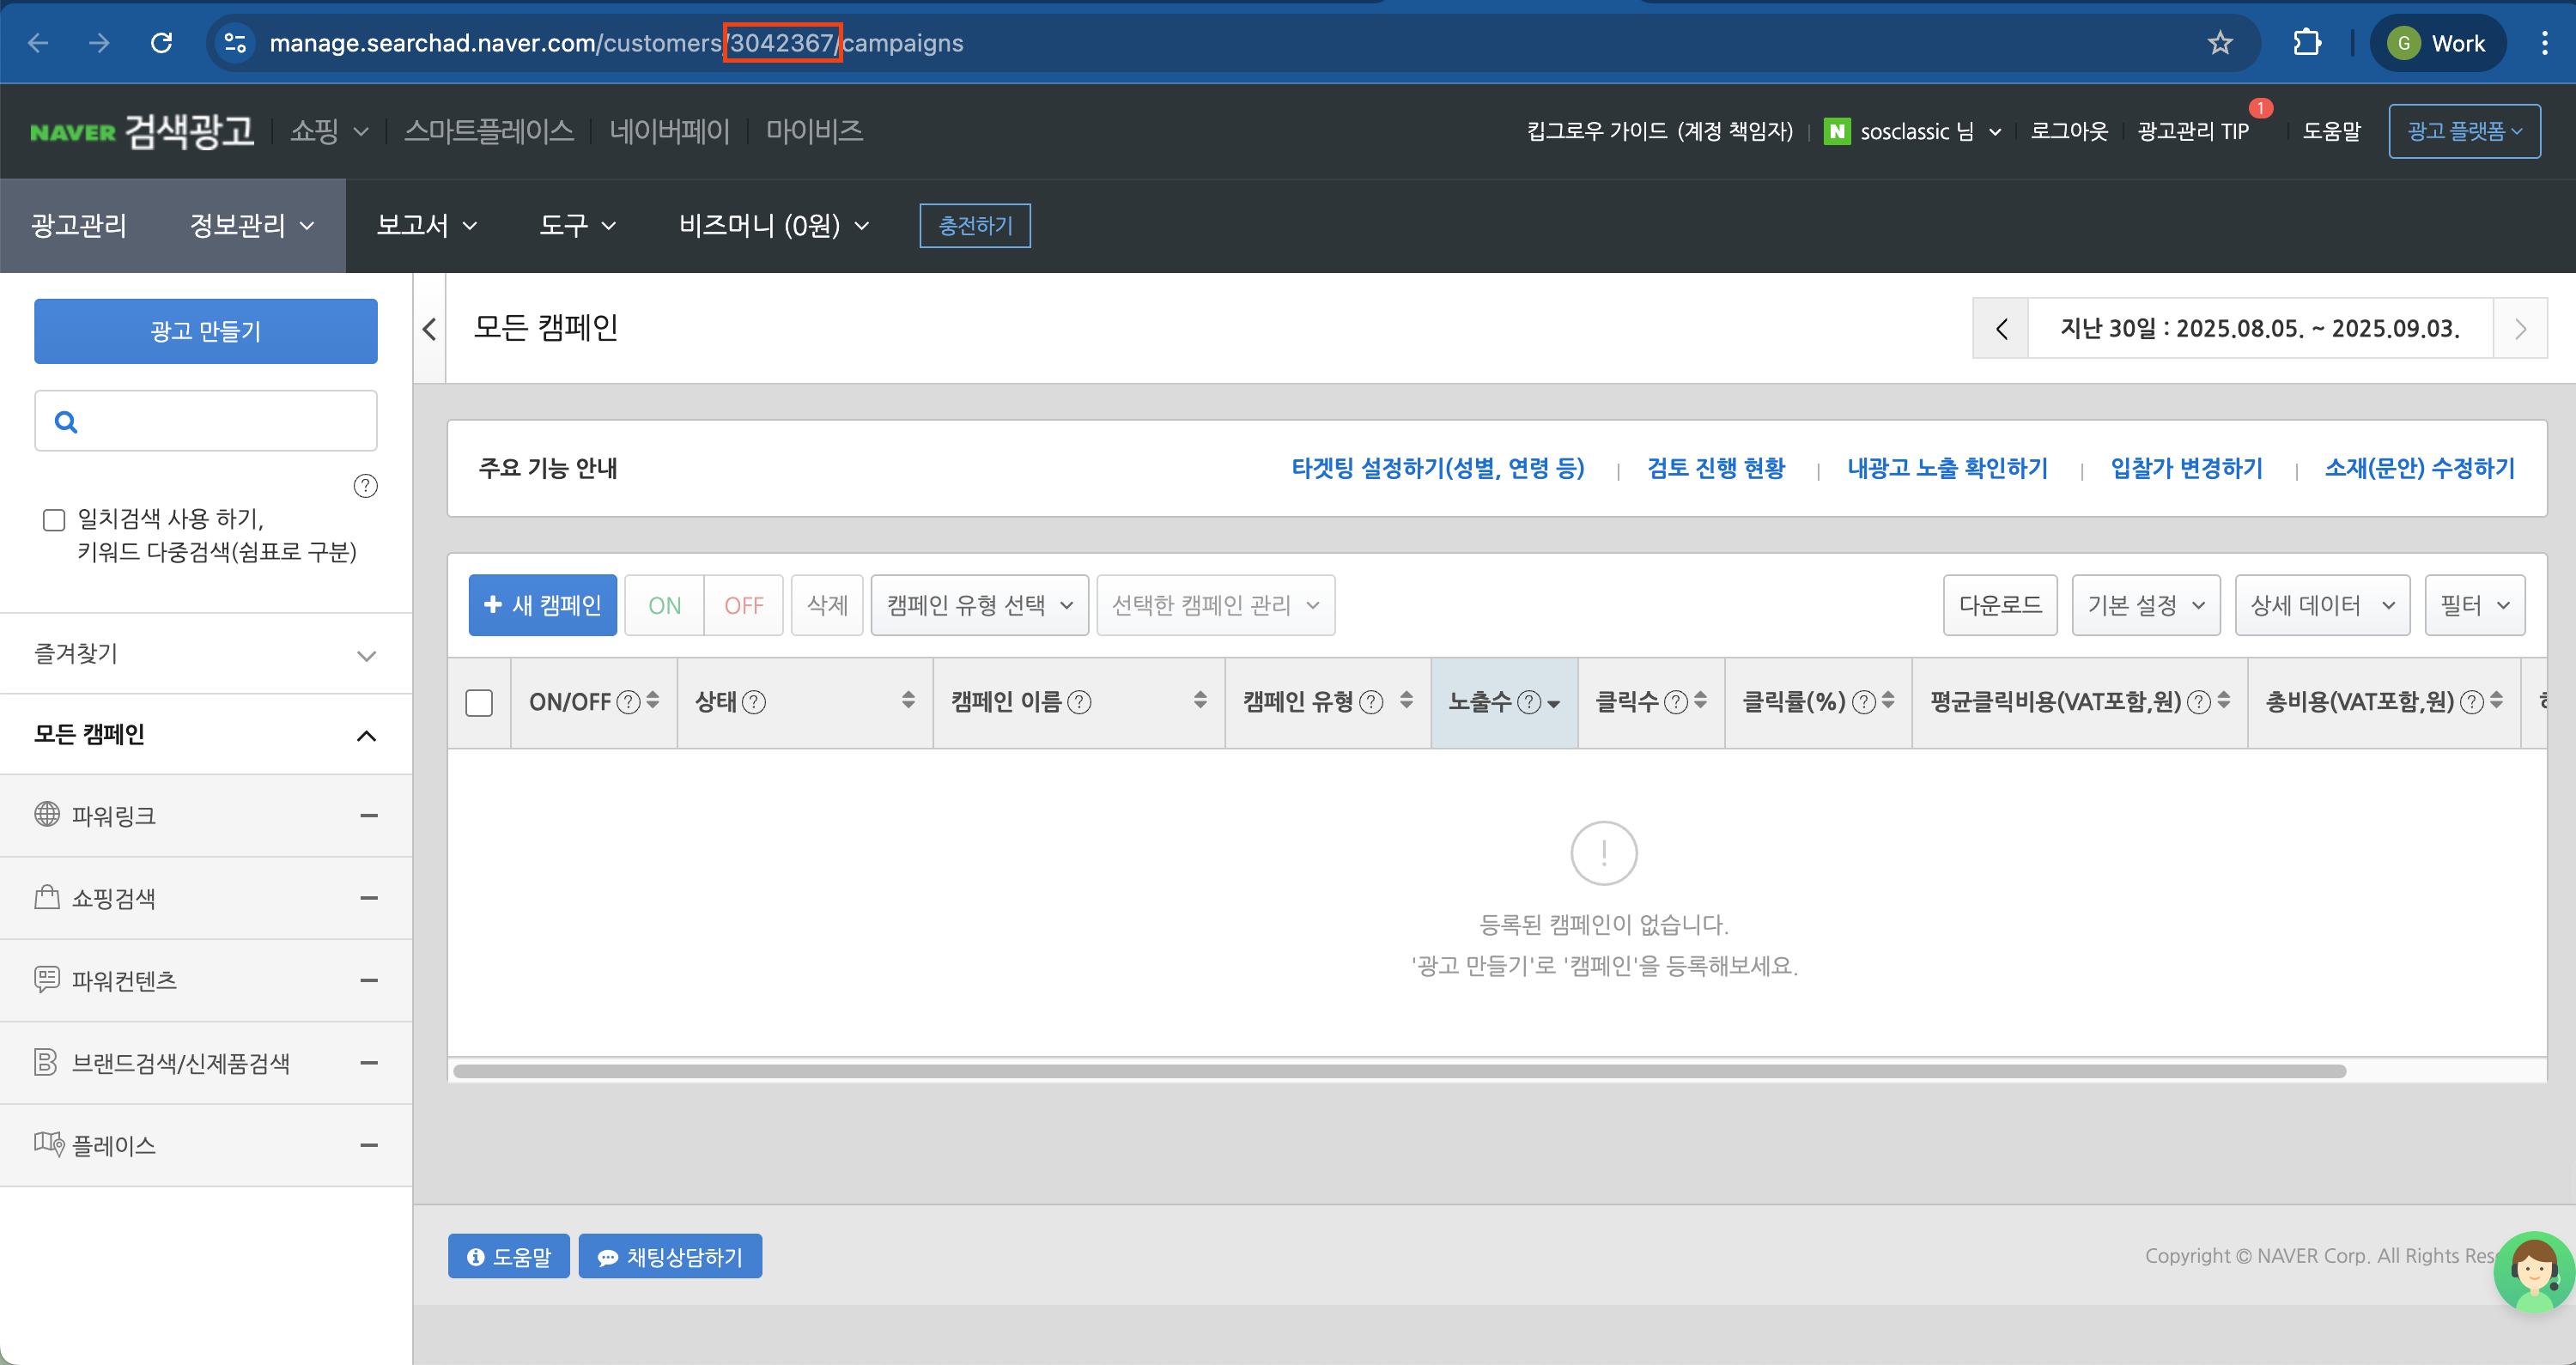2576x1365 pixels.
Task: Switch to the 광고관리 tab
Action: pyautogui.click(x=78, y=225)
